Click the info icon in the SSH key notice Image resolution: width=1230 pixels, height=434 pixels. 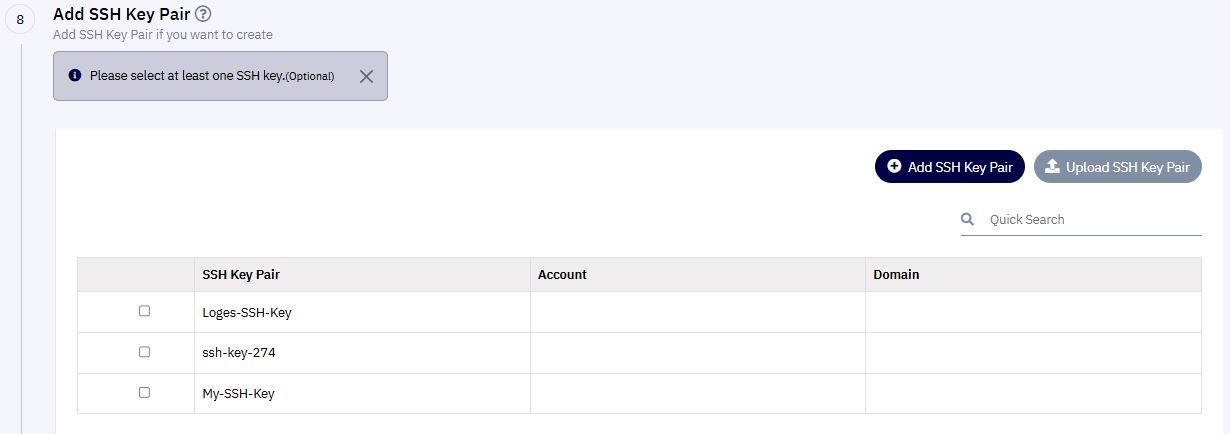click(x=74, y=76)
